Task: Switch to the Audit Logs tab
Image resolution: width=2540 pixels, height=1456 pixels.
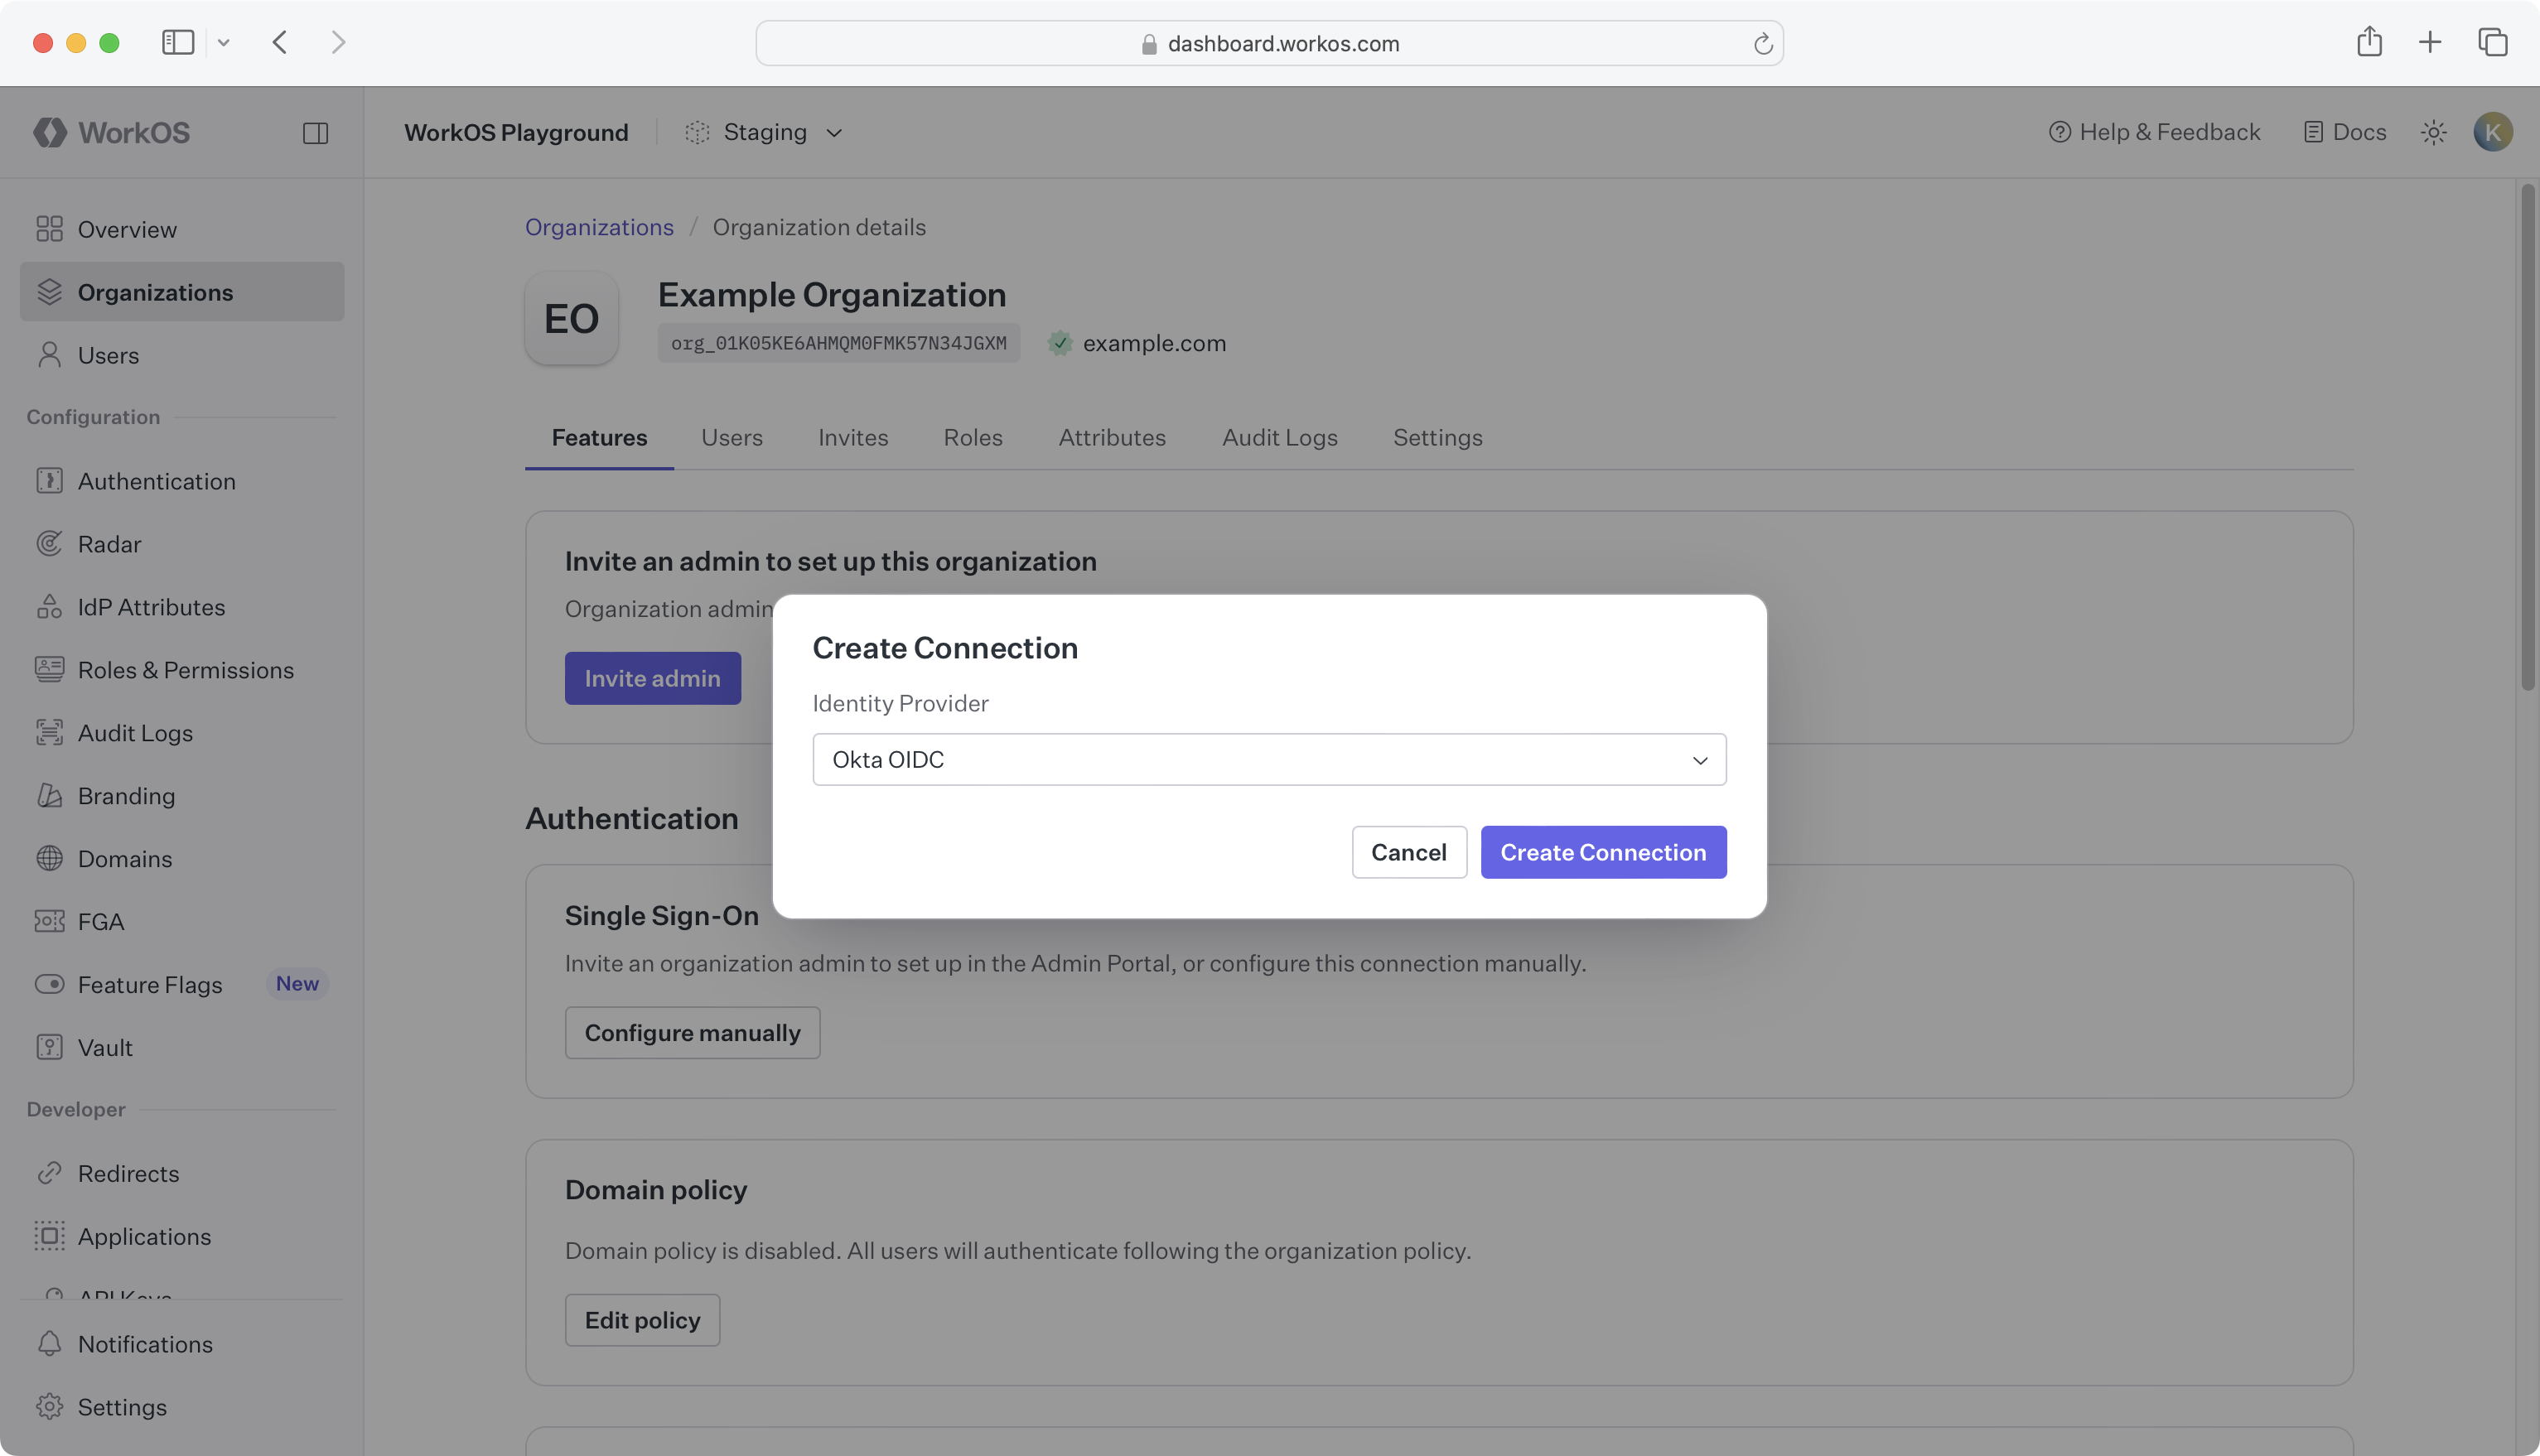Action: pos(1280,437)
